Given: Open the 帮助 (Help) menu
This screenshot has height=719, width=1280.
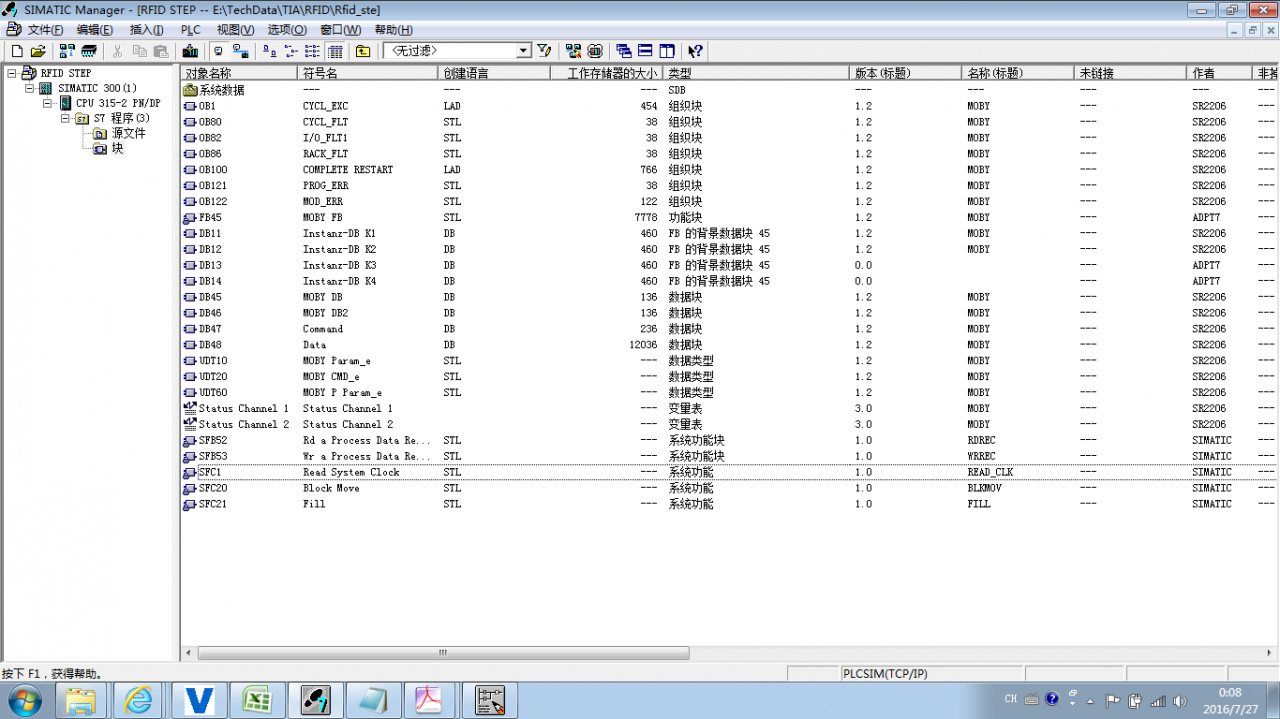Looking at the screenshot, I should point(393,30).
